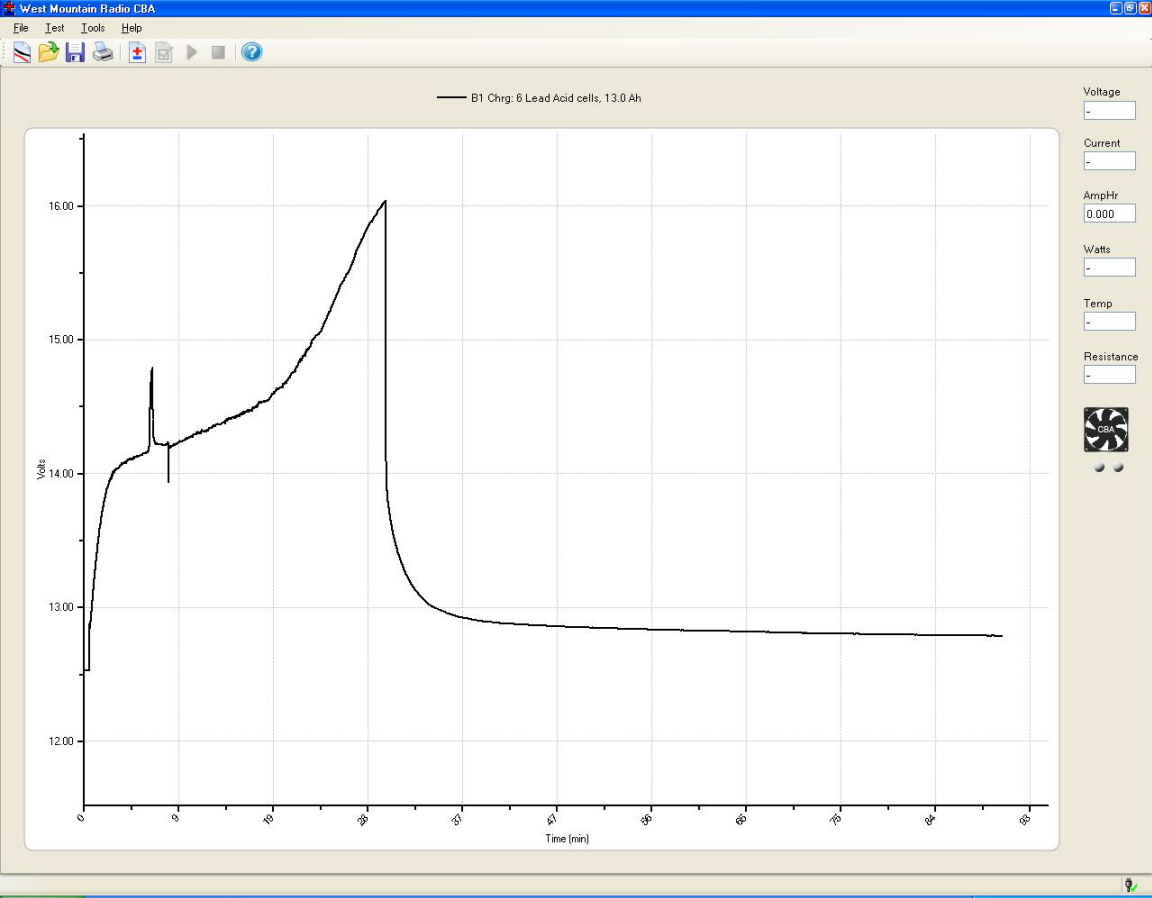Click the Temp readout field
The height and width of the screenshot is (898, 1152).
click(x=1109, y=321)
